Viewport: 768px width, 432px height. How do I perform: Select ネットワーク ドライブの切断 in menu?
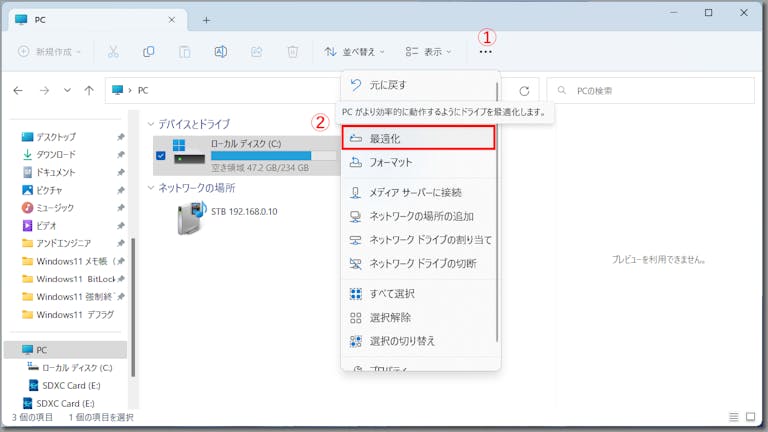pos(419,264)
